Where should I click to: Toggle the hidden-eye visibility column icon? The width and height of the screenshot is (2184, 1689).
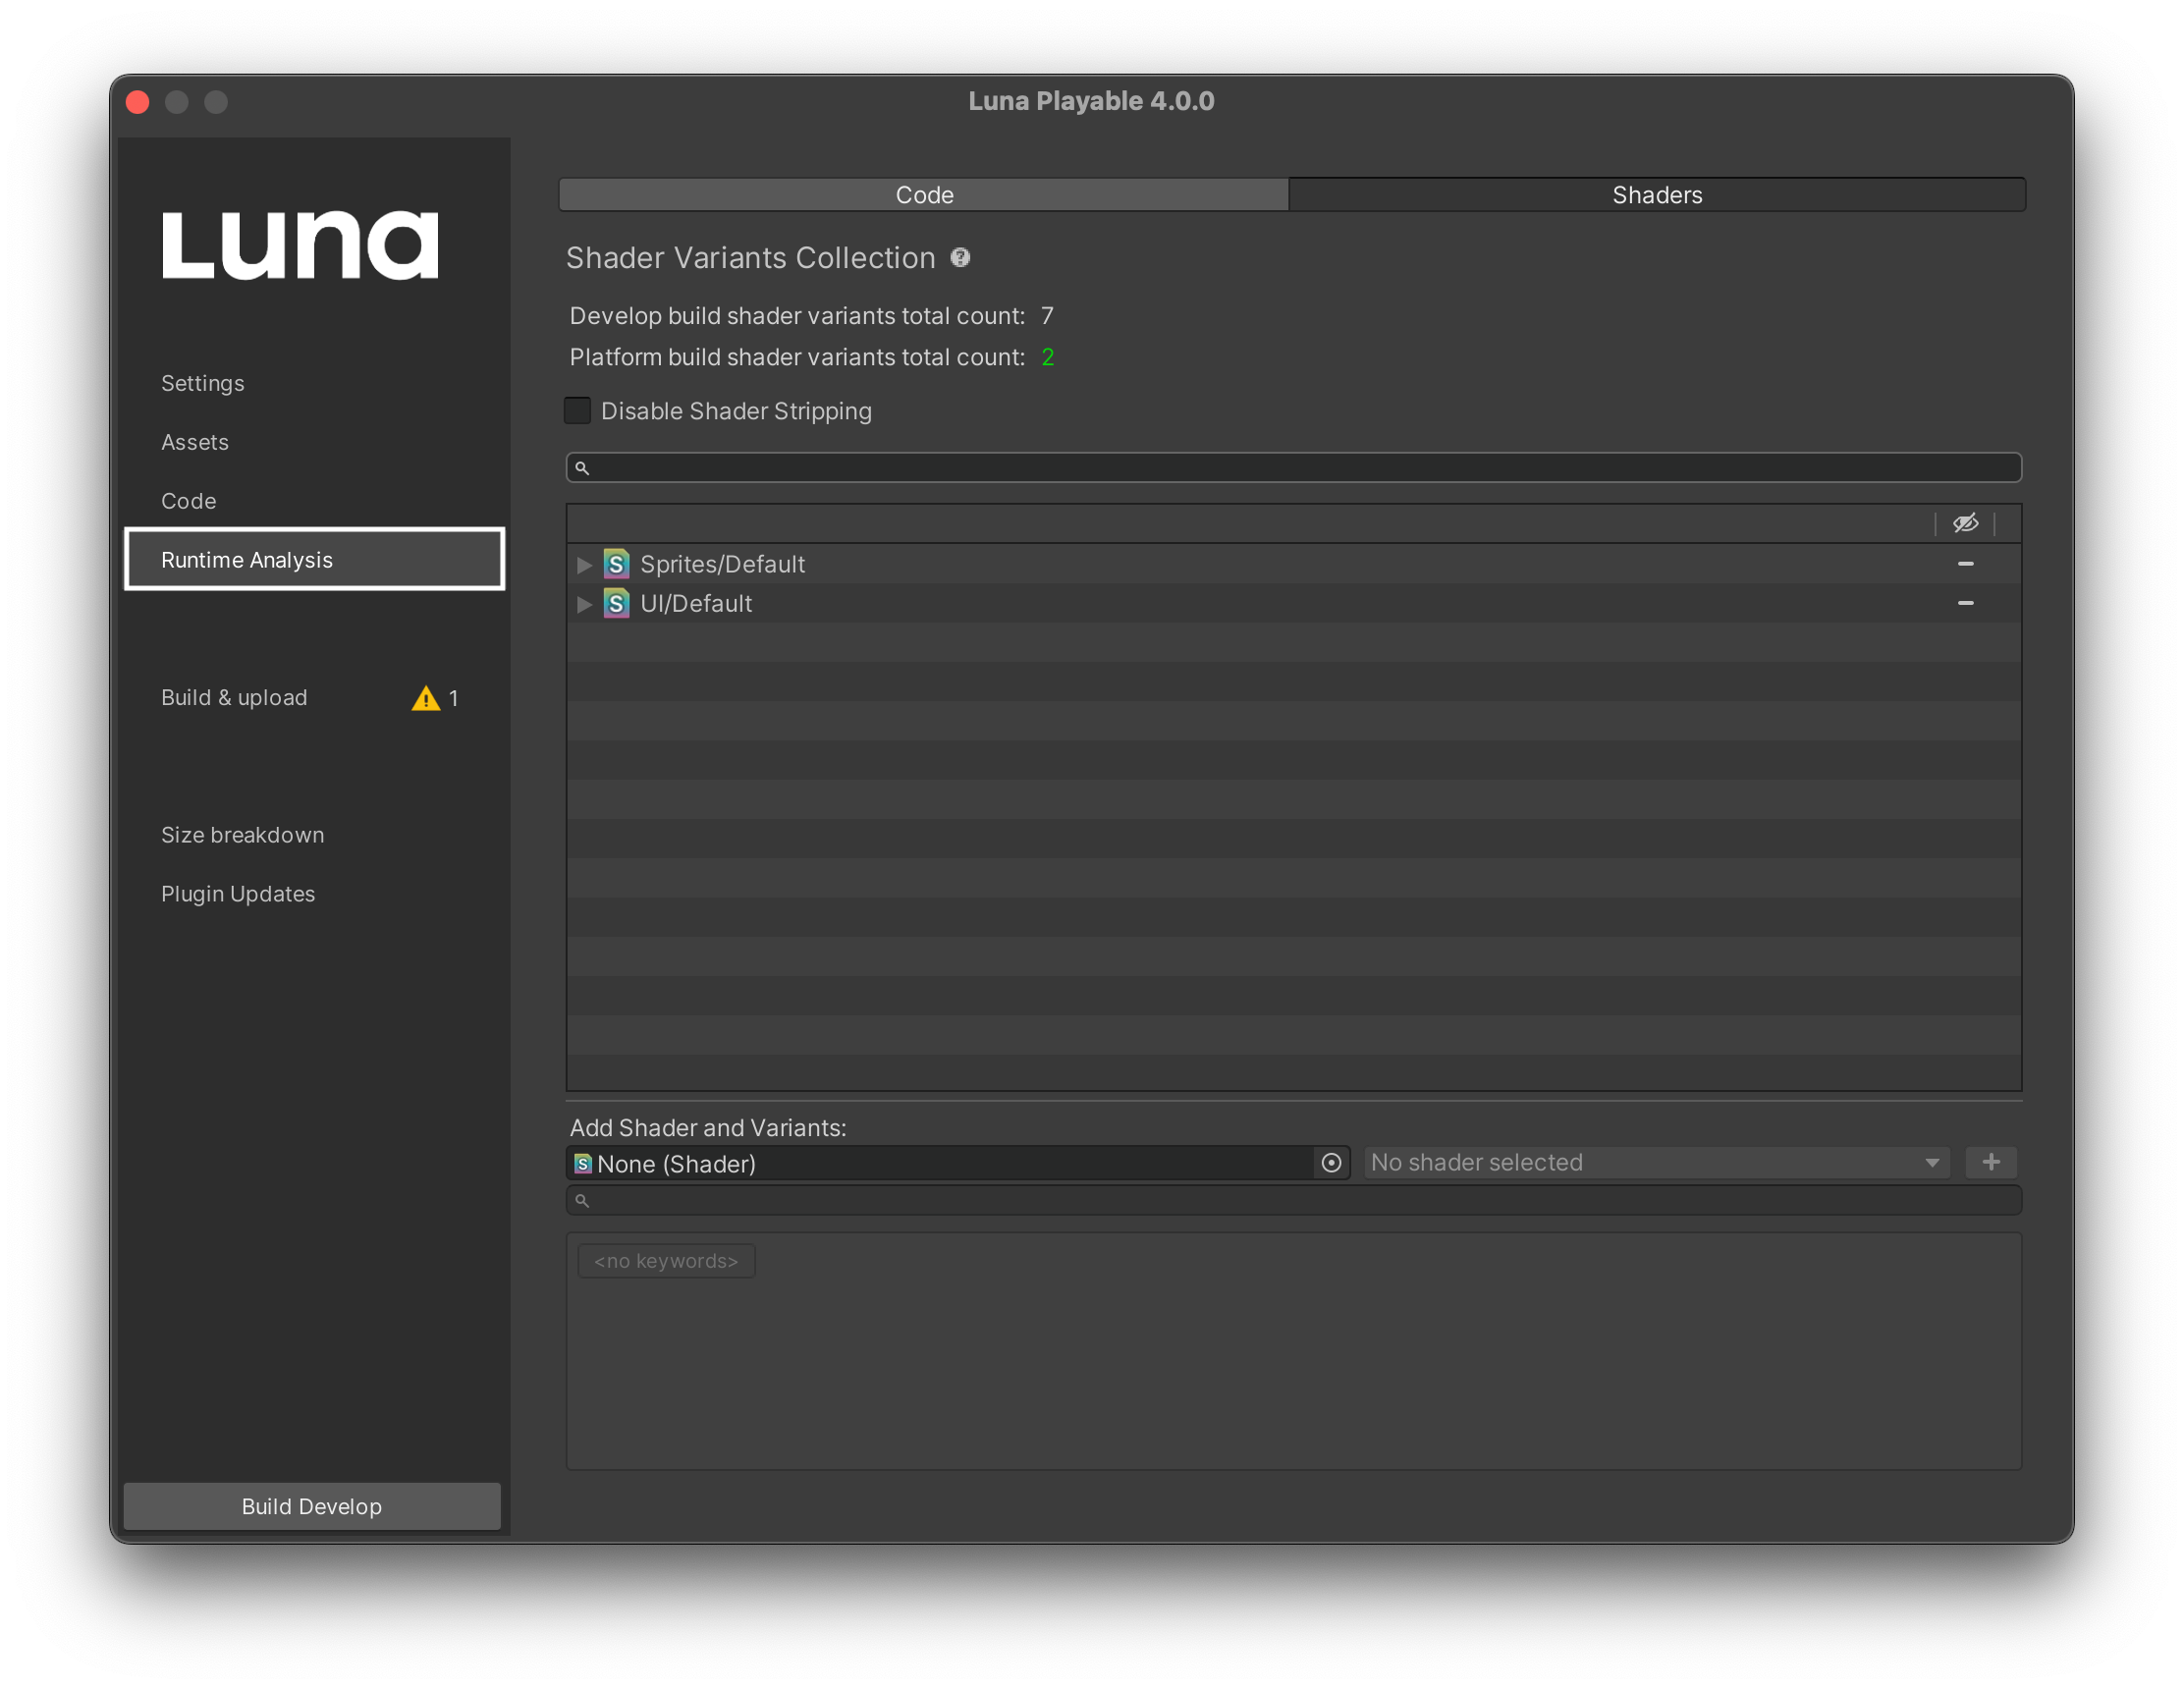click(x=1965, y=523)
